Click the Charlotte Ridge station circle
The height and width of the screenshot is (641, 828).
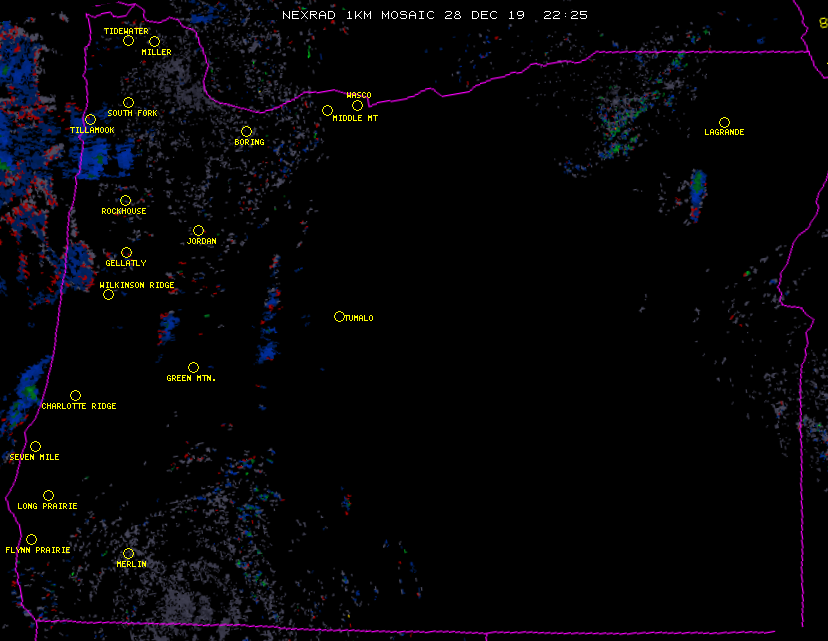pos(75,396)
